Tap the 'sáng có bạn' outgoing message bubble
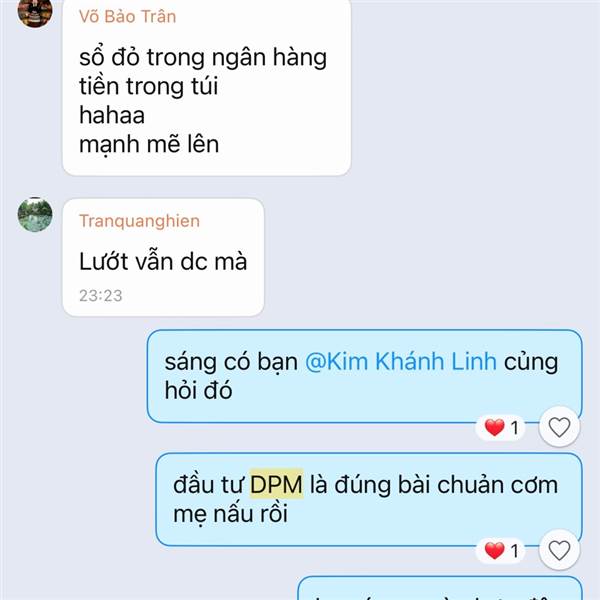This screenshot has height=600, width=600. (x=365, y=377)
